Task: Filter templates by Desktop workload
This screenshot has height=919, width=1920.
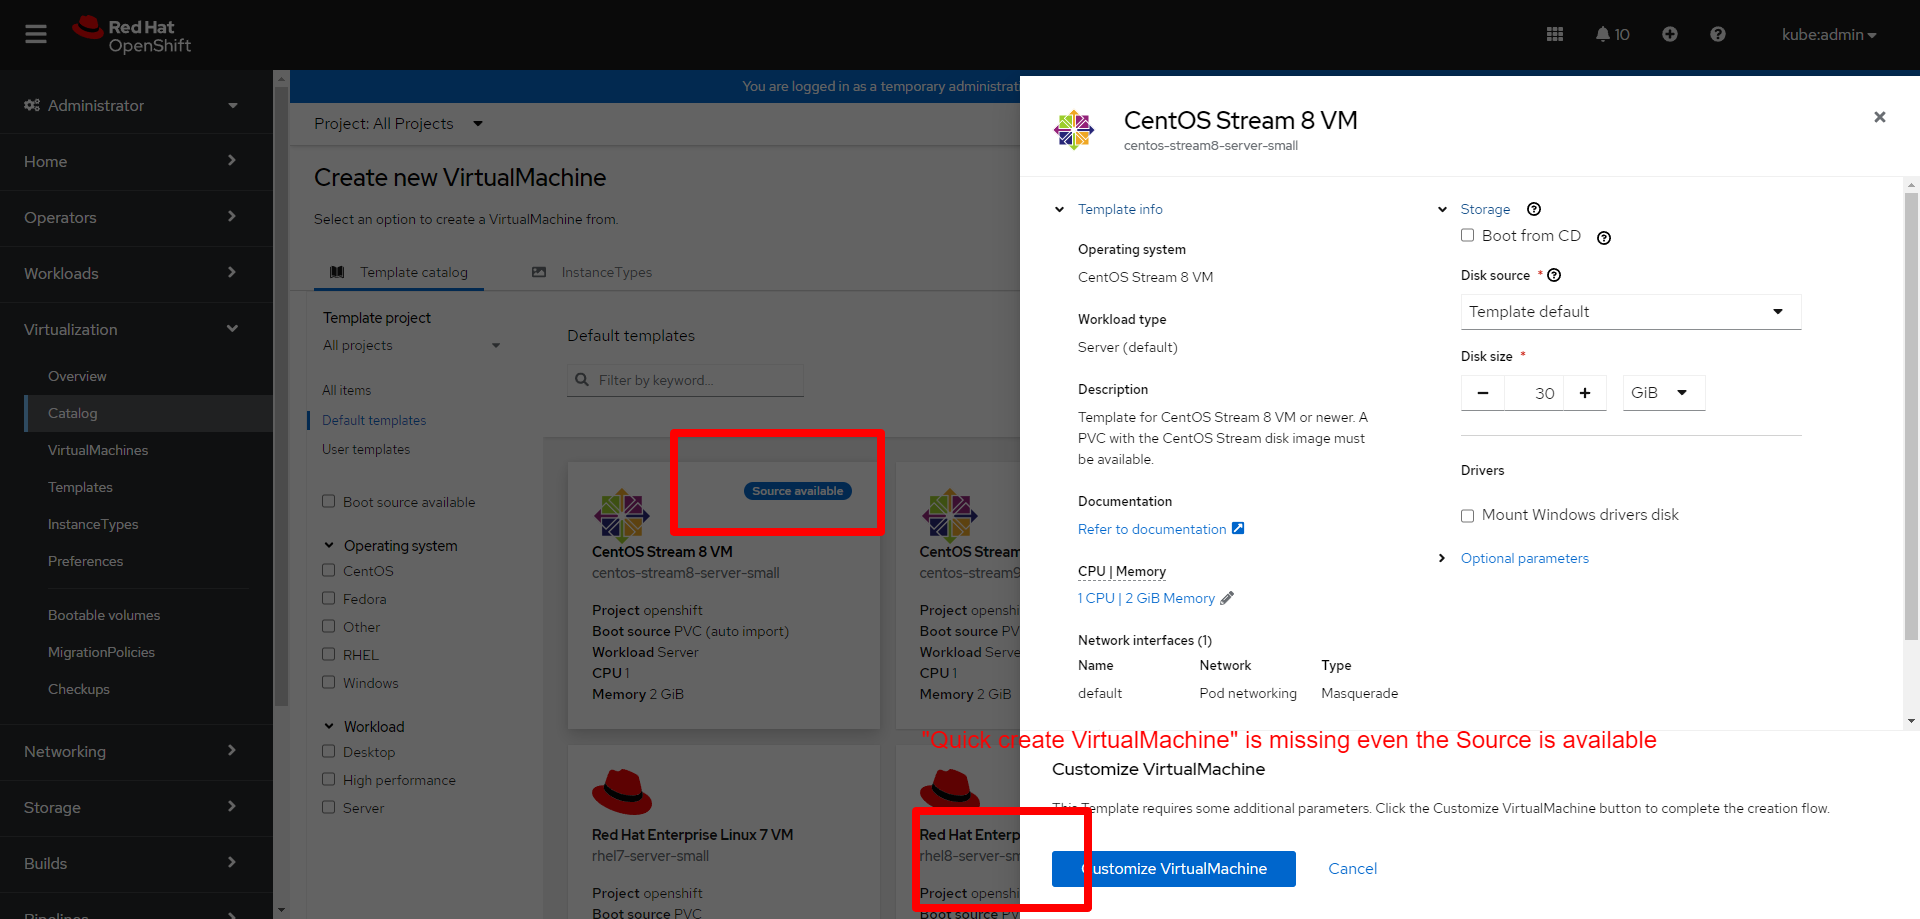Action: 328,752
